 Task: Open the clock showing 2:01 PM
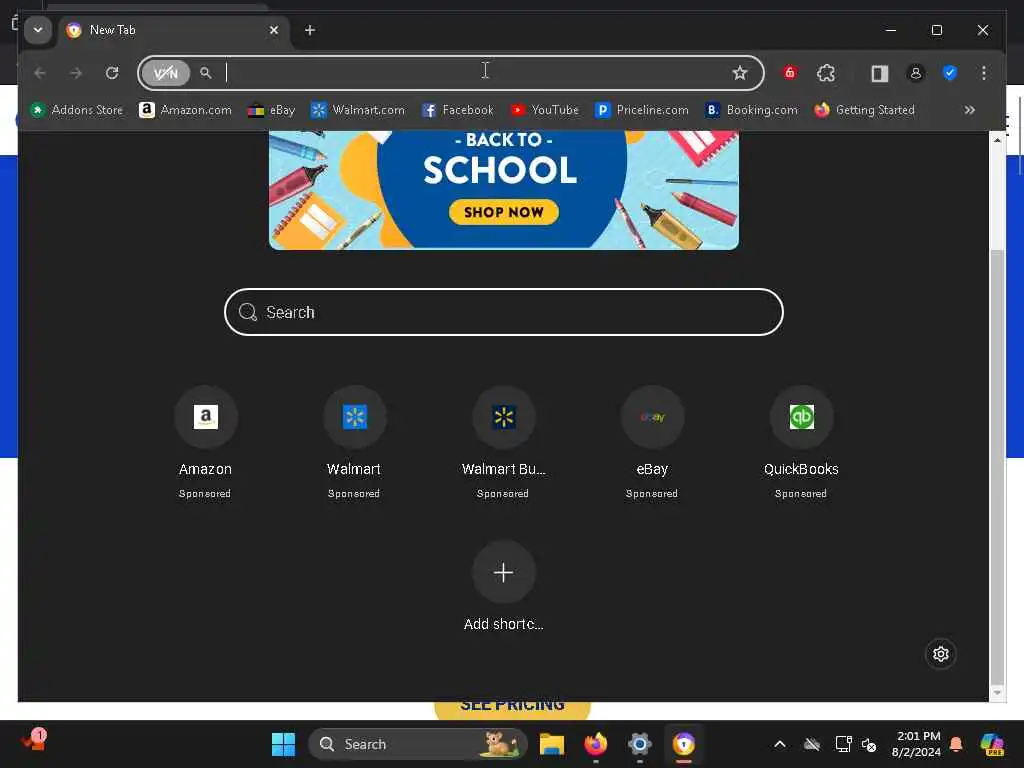[917, 744]
